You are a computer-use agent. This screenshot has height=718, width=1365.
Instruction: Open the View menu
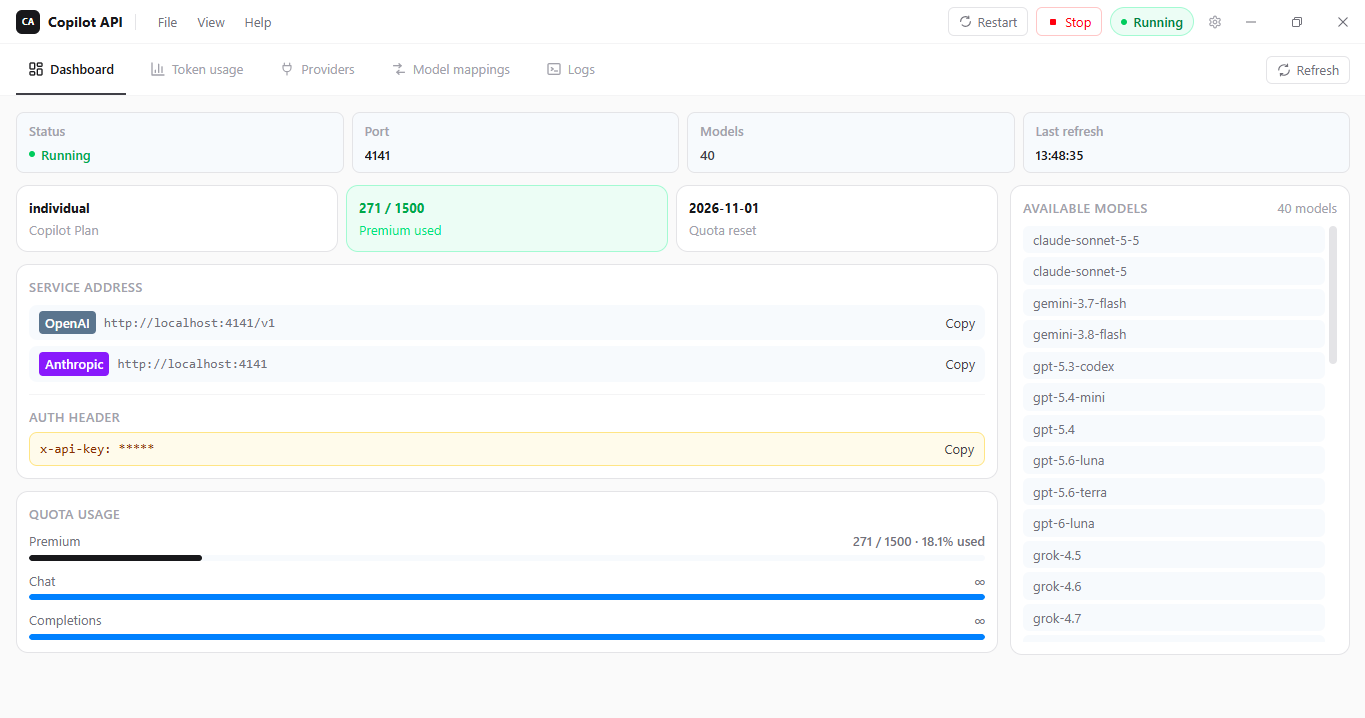pos(211,22)
